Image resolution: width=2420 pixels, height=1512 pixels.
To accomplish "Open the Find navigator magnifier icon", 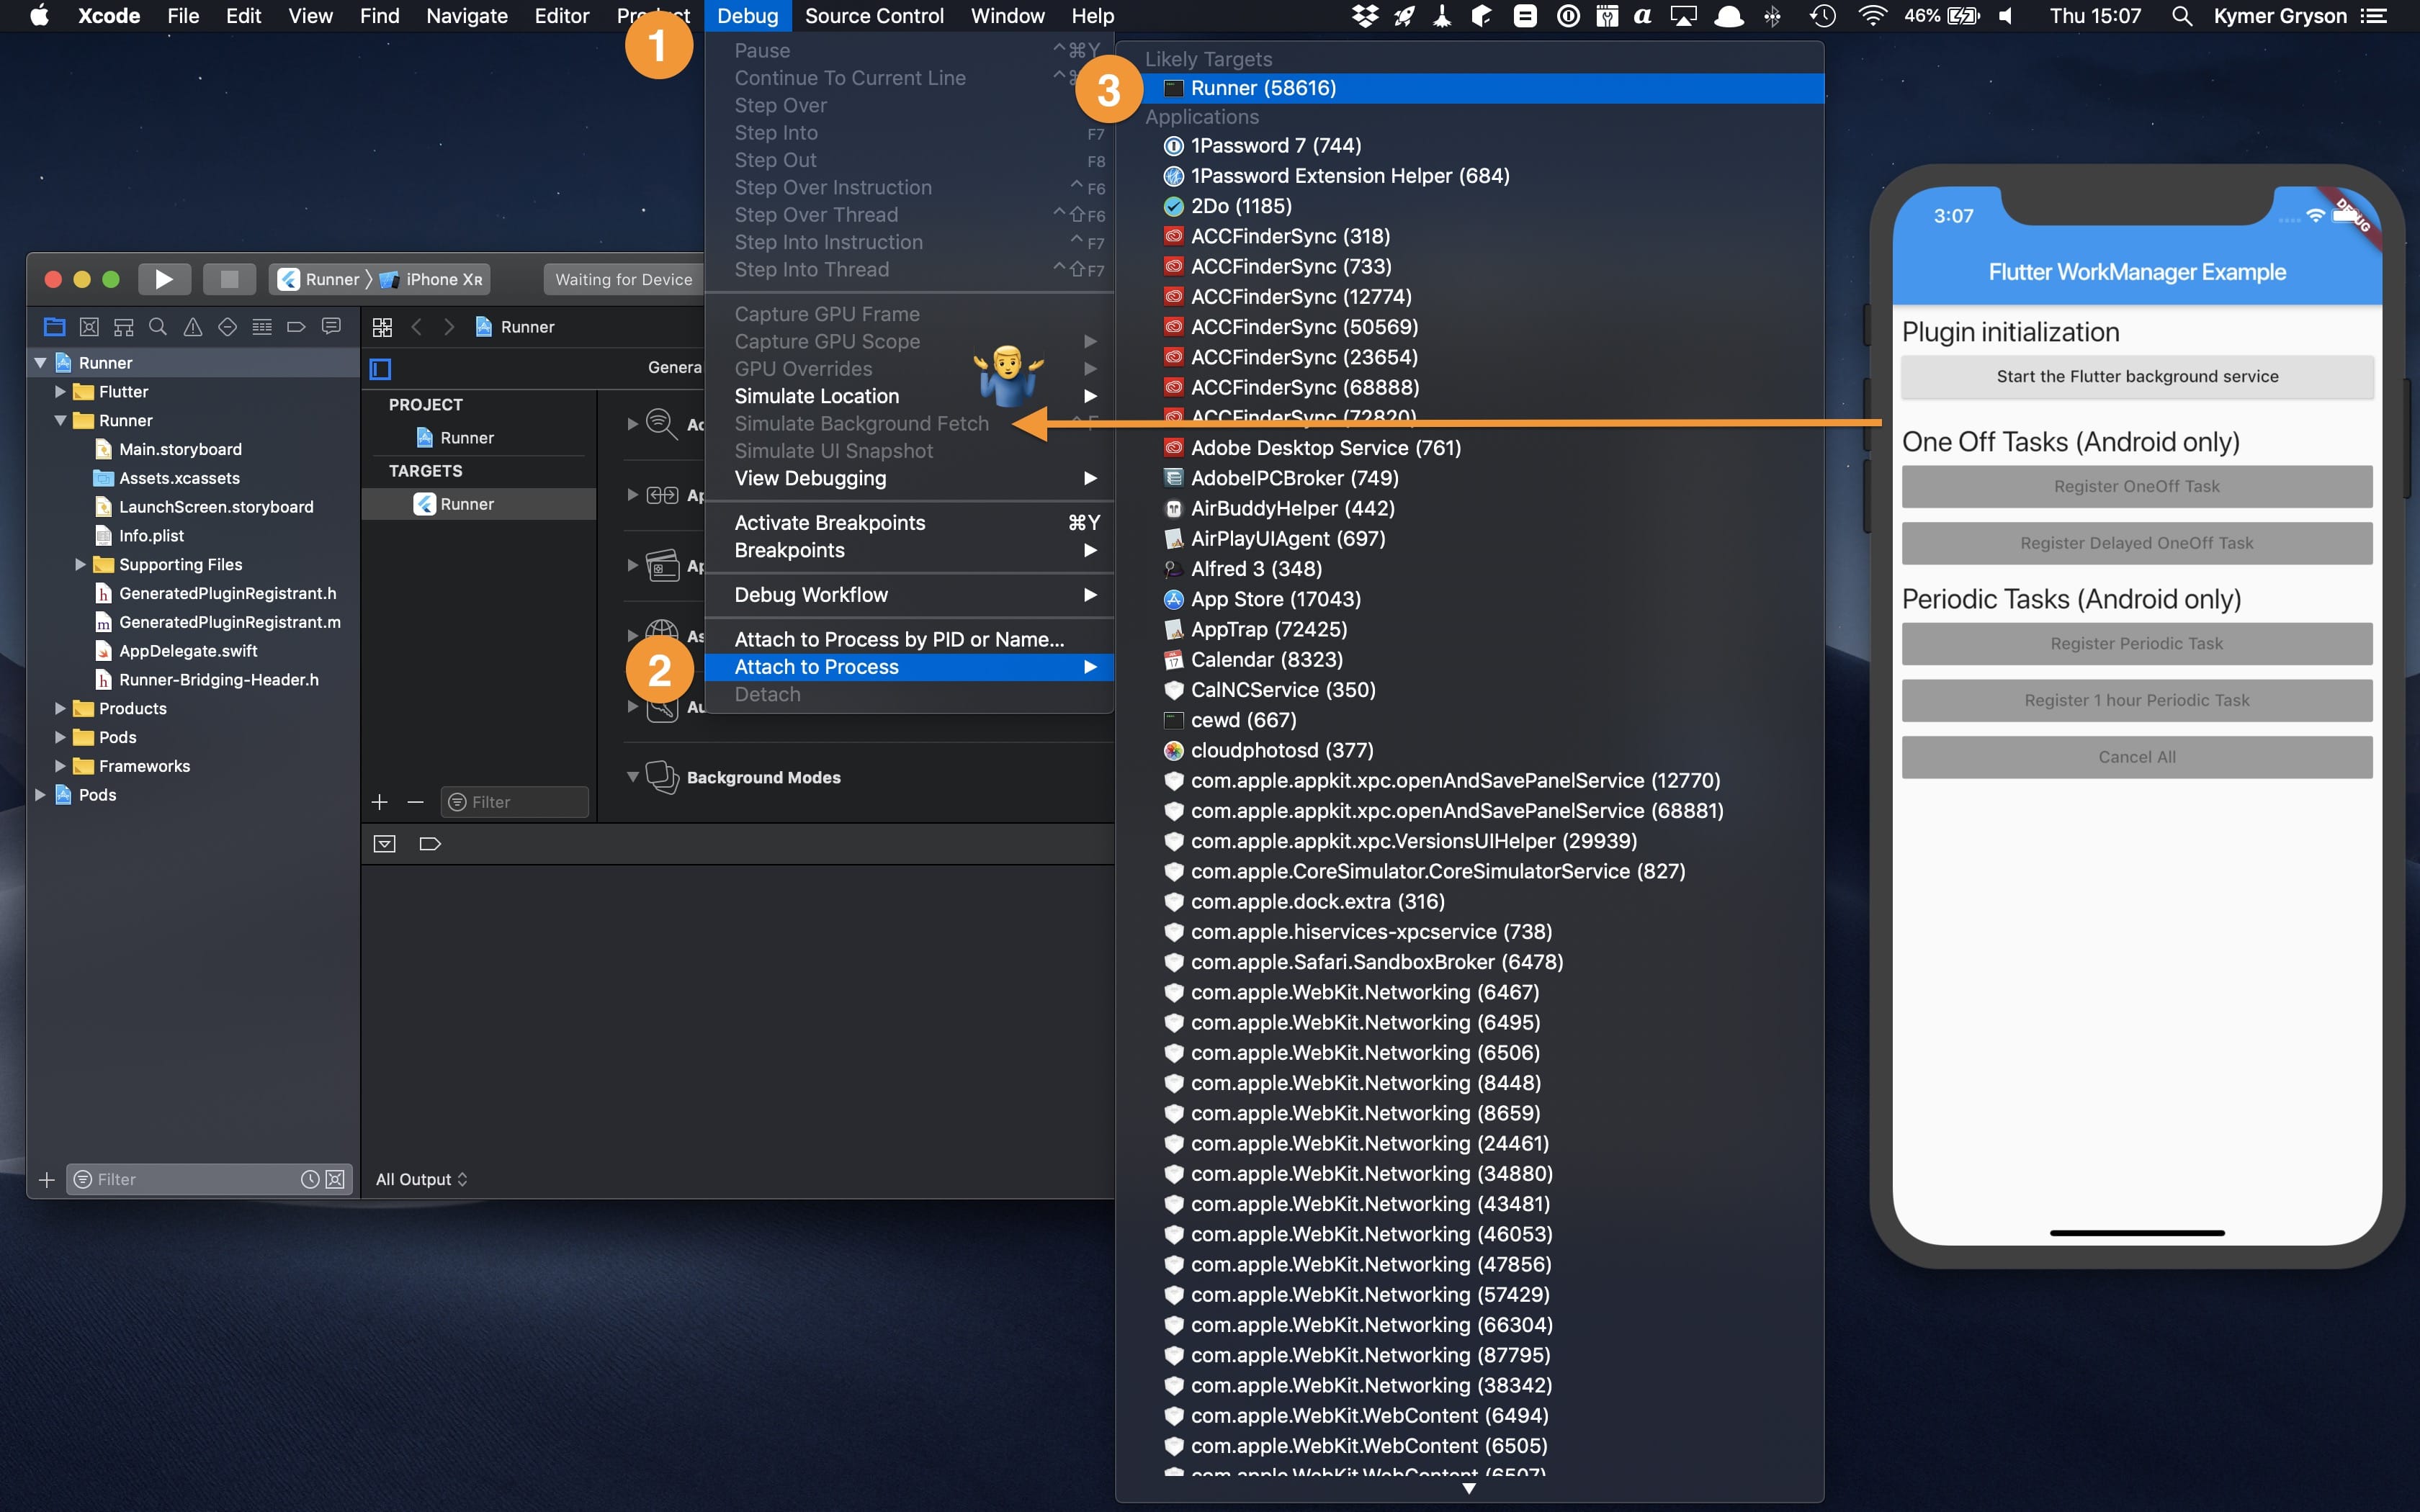I will coord(158,327).
